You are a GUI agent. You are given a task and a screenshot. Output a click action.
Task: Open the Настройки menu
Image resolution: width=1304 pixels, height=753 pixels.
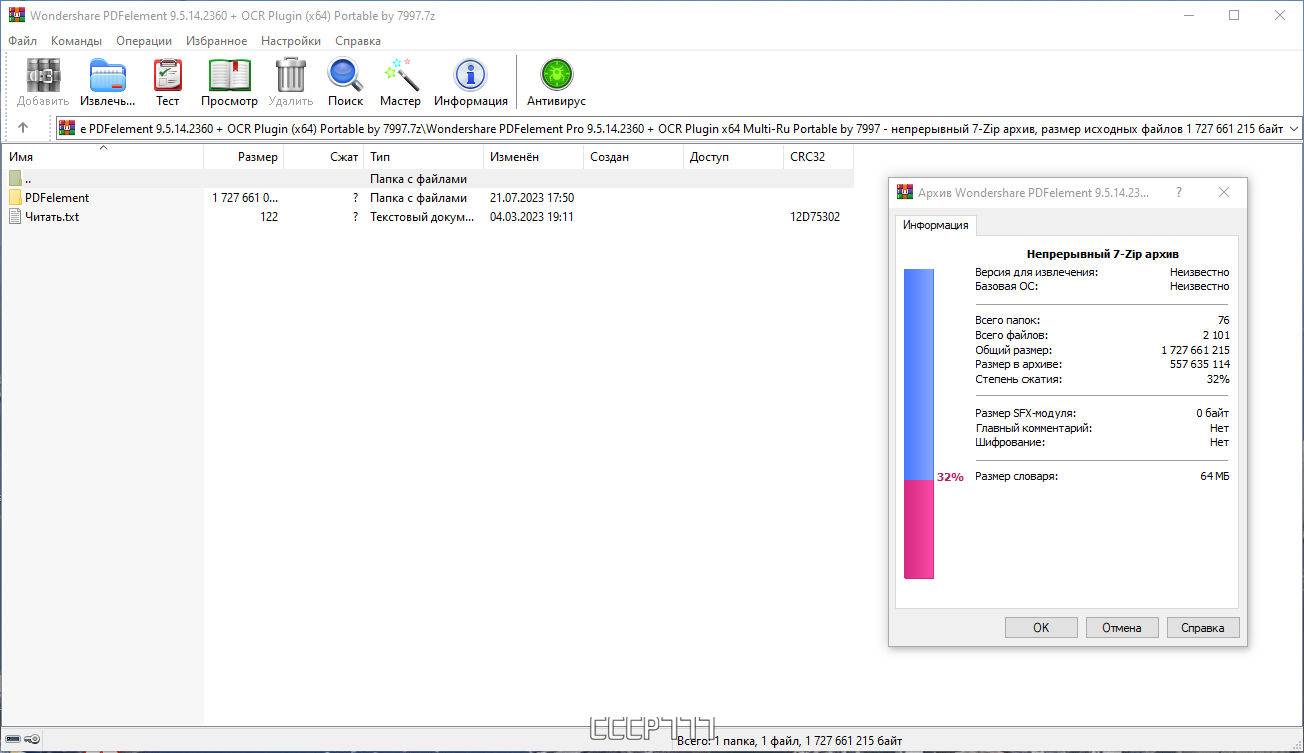coord(291,41)
